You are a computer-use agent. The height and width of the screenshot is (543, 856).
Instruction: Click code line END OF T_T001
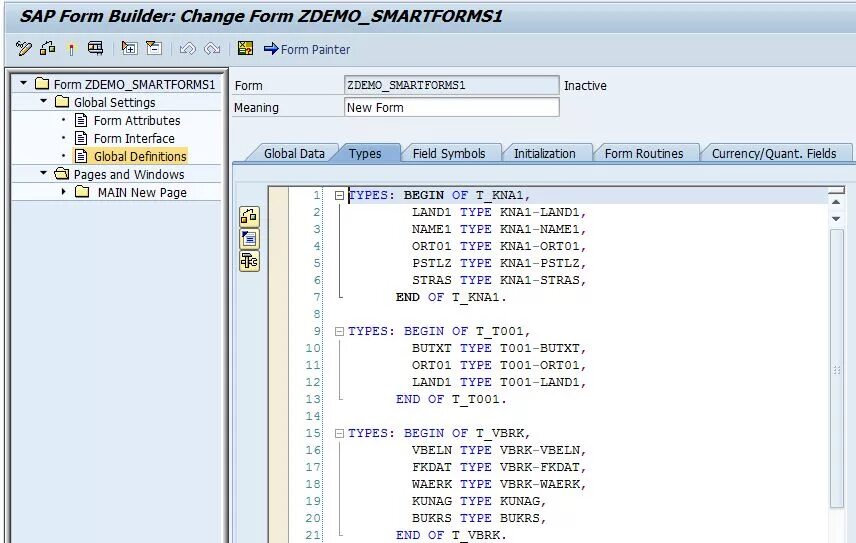pos(451,399)
